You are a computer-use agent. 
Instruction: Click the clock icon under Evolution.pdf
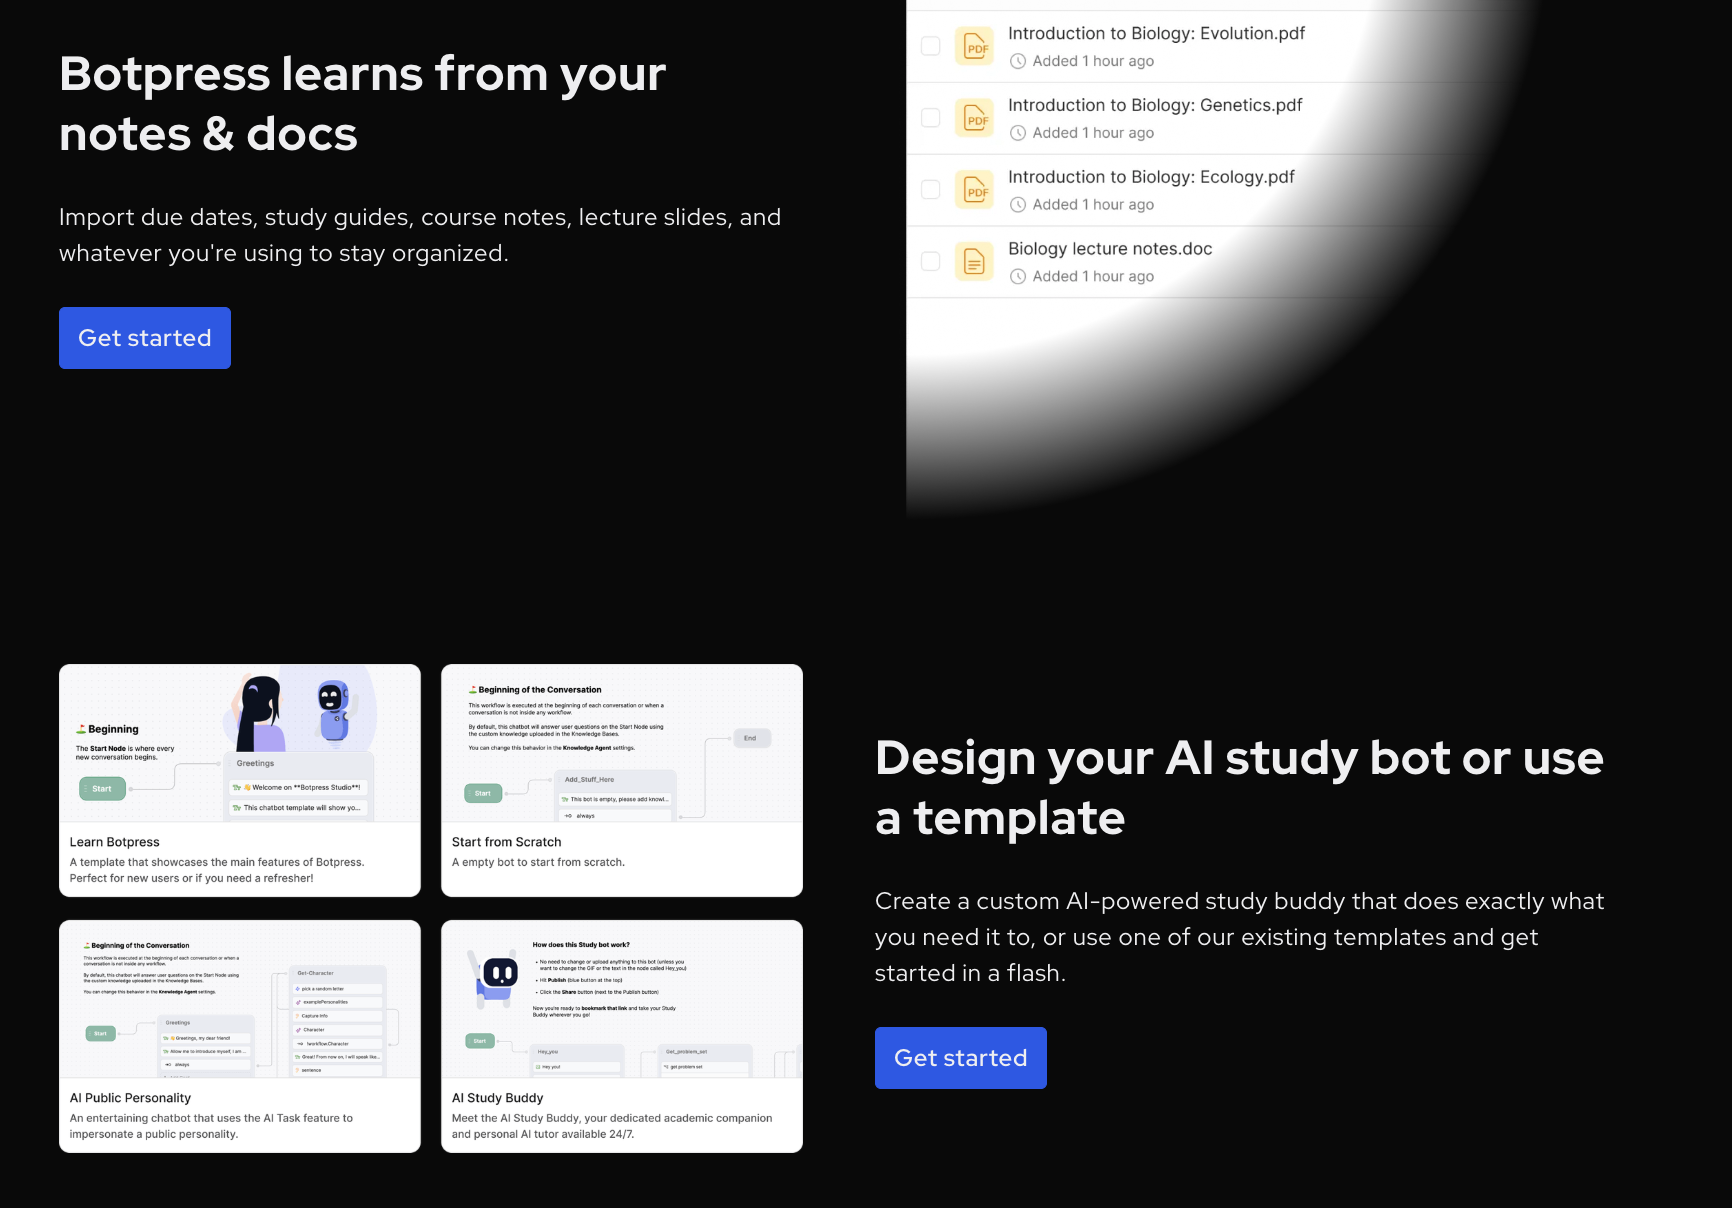point(1018,61)
